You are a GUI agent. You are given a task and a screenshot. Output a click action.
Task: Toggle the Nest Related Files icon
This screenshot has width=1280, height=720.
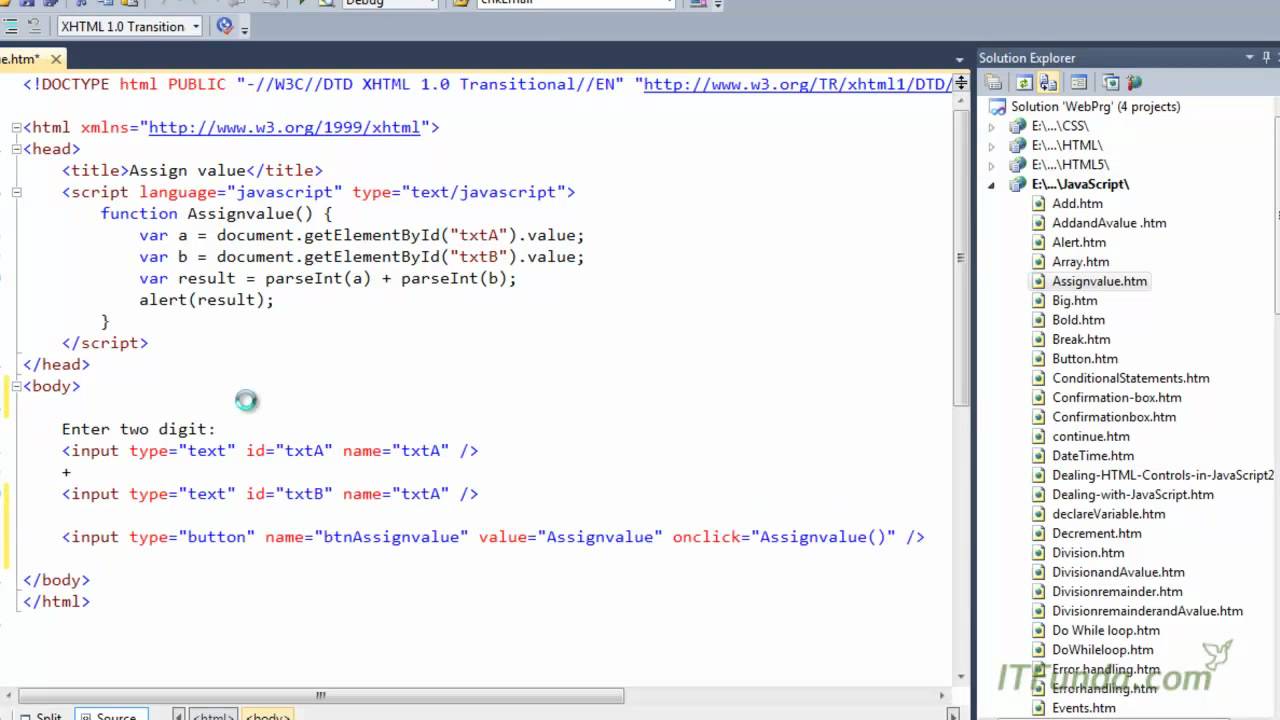(x=1048, y=83)
